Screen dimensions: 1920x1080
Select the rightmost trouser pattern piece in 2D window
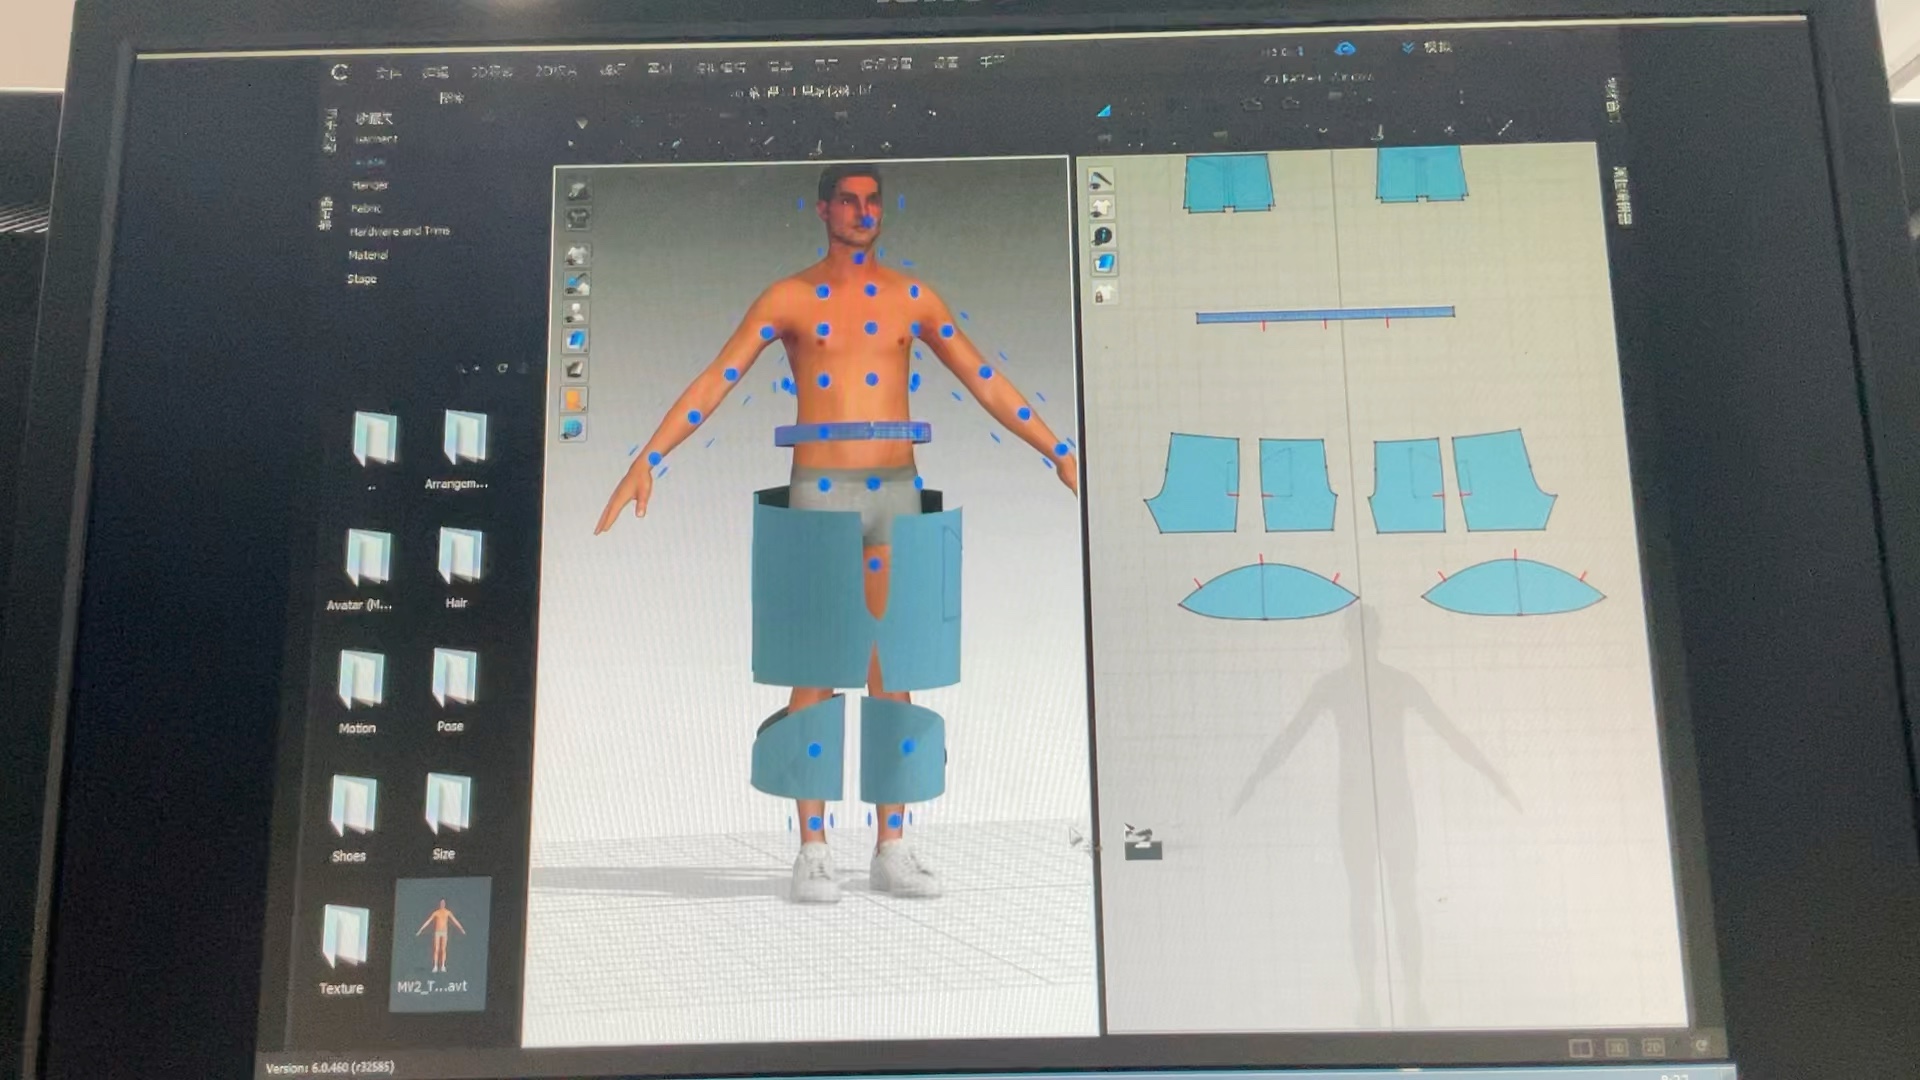(x=1504, y=481)
